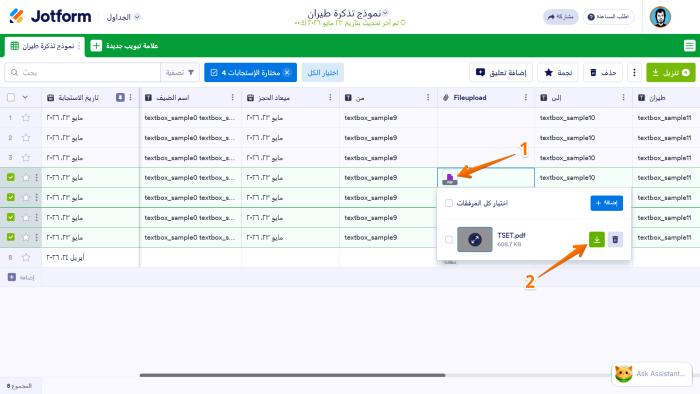Star row 8

pyautogui.click(x=26, y=257)
